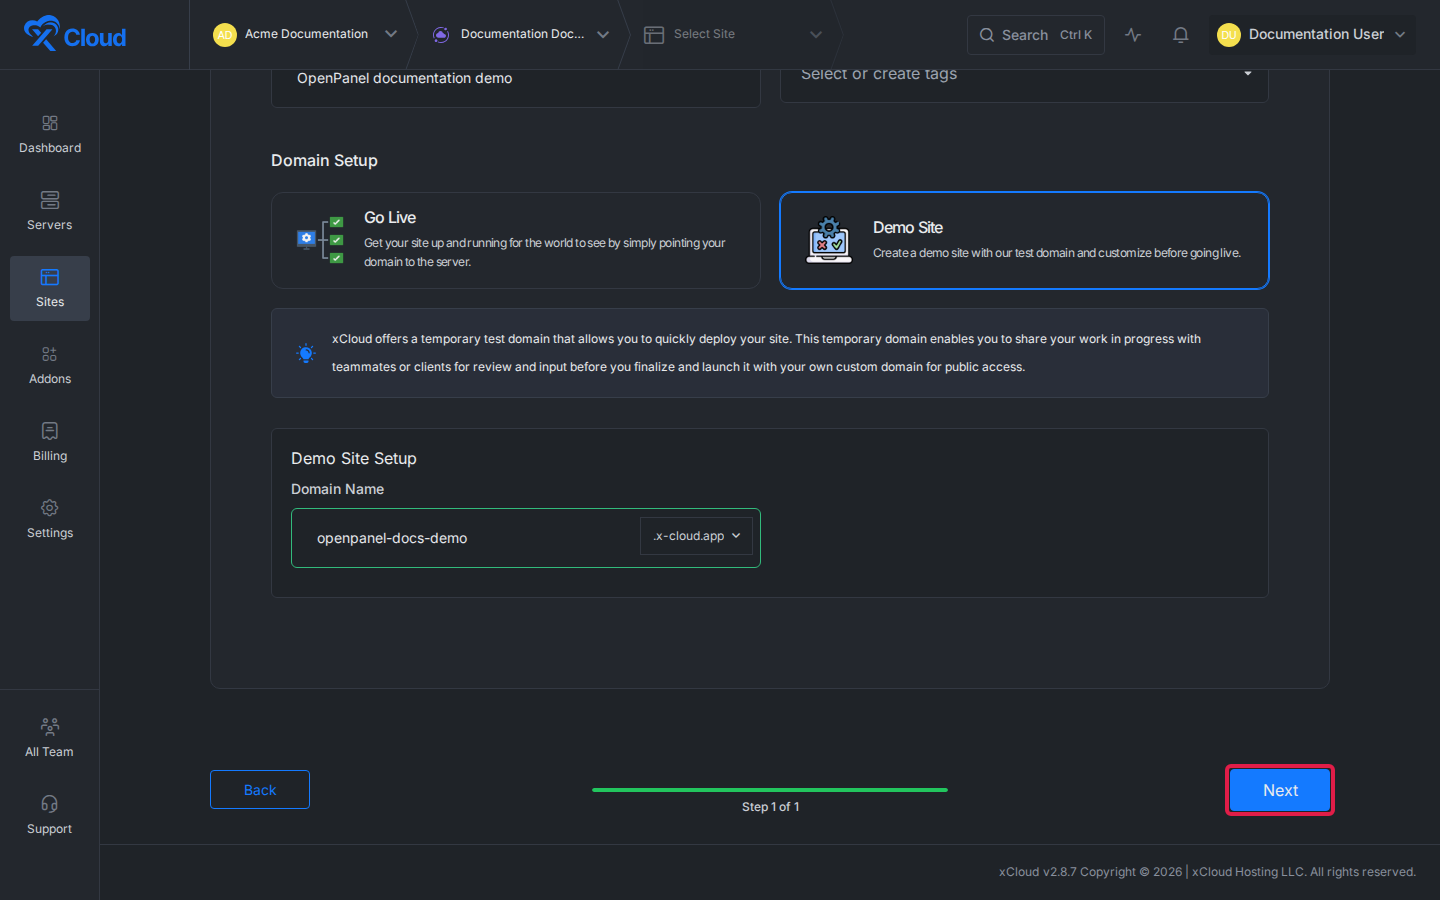
Task: Click the Step 1 of 1 progress bar
Action: tap(770, 790)
